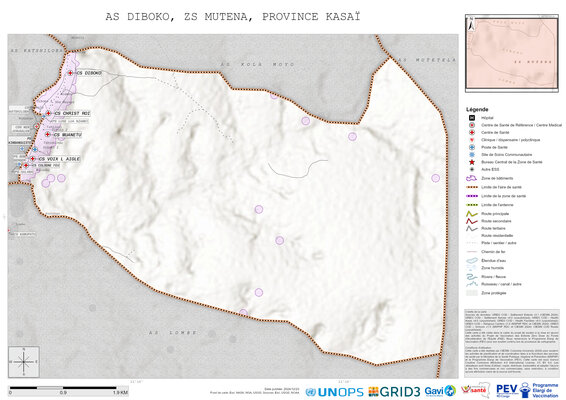Viewport: 566px width, 400px height.
Task: Click the Clinique / dispensaire legend icon
Action: (471, 140)
